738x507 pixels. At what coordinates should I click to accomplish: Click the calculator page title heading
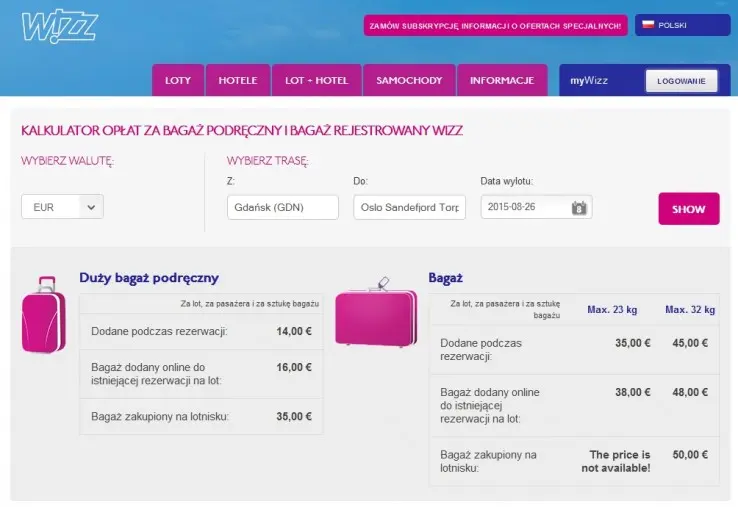tap(242, 130)
